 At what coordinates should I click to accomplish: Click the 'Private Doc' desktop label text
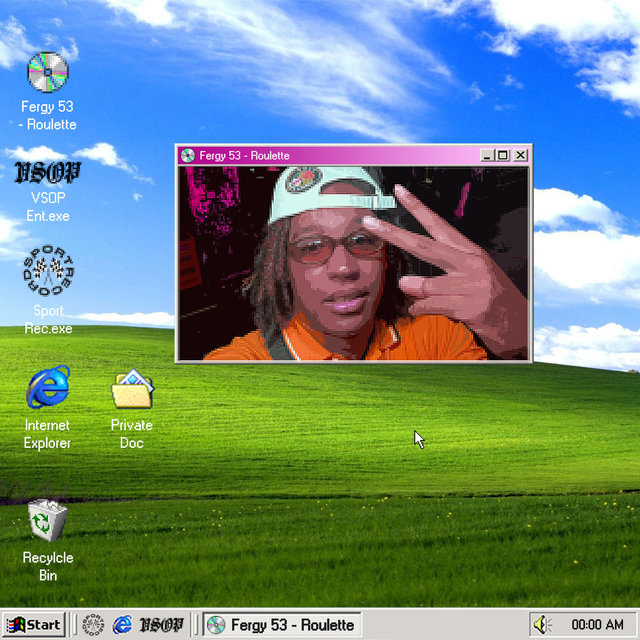pos(132,434)
